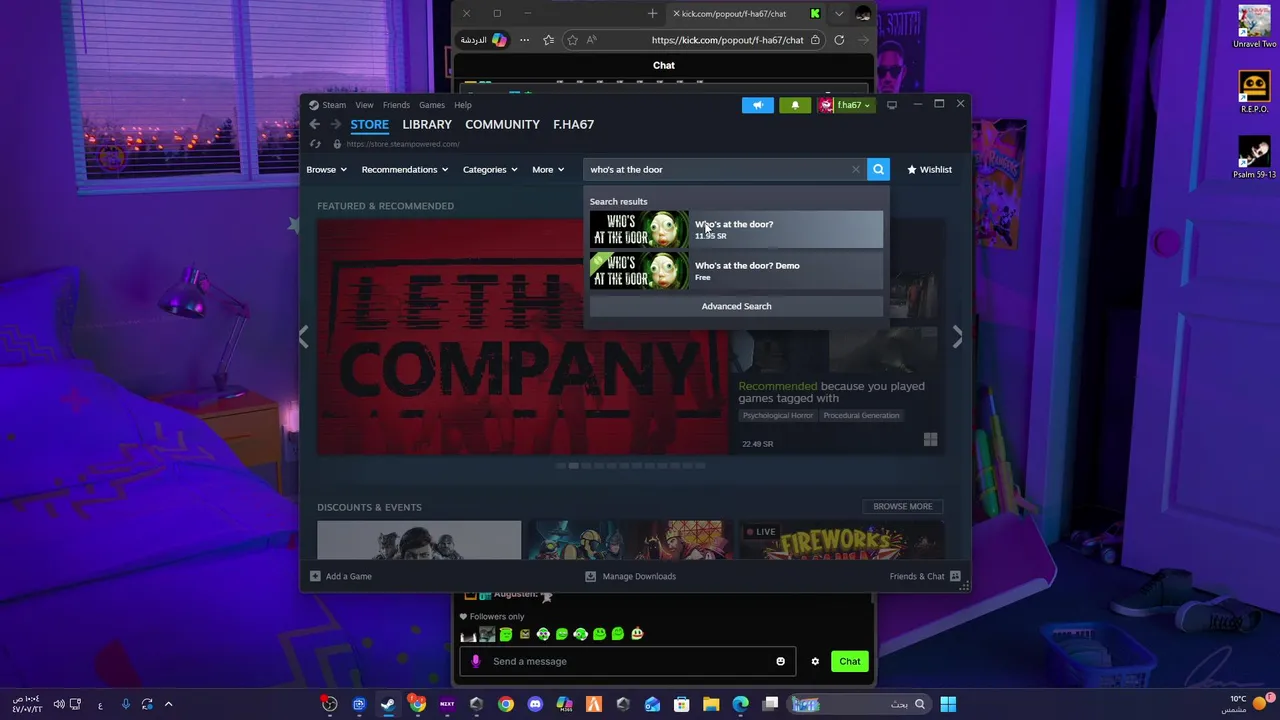Open the View menu
This screenshot has width=1280, height=720.
click(364, 105)
